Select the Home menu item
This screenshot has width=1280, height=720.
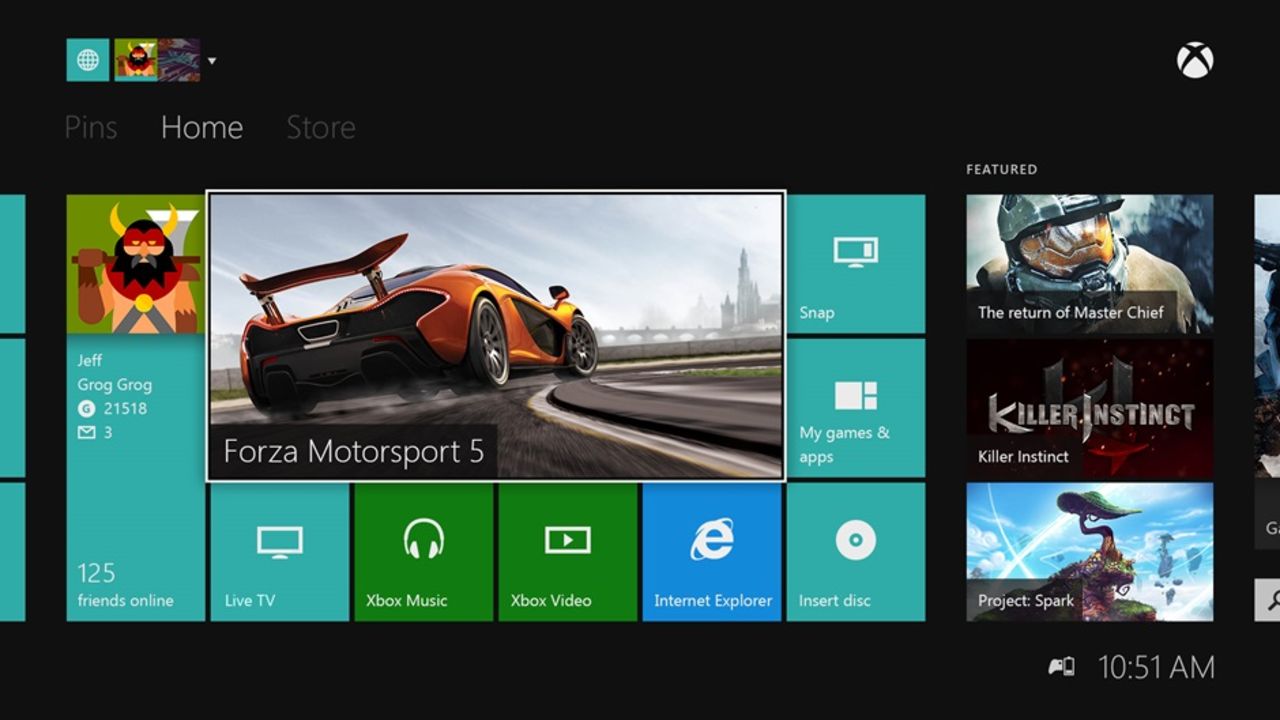(201, 127)
